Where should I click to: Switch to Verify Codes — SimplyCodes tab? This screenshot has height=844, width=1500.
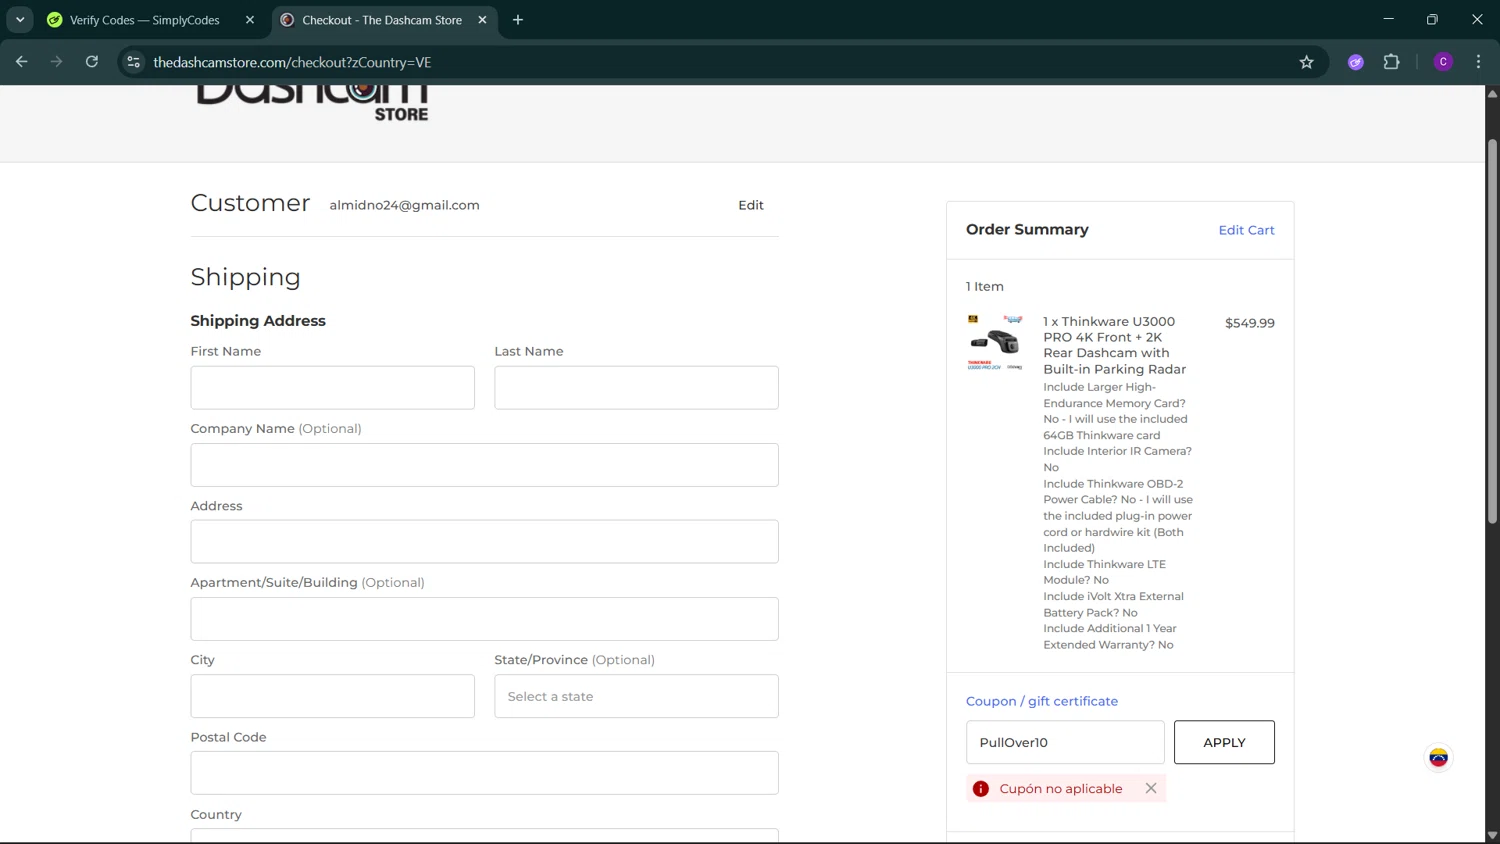[x=144, y=20]
